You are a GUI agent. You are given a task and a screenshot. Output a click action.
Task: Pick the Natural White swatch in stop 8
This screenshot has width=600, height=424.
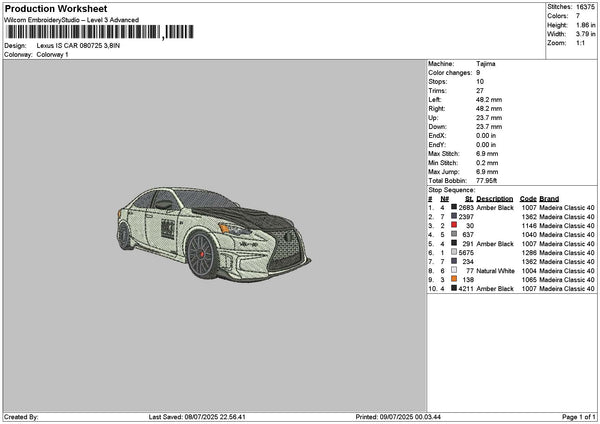pyautogui.click(x=456, y=270)
